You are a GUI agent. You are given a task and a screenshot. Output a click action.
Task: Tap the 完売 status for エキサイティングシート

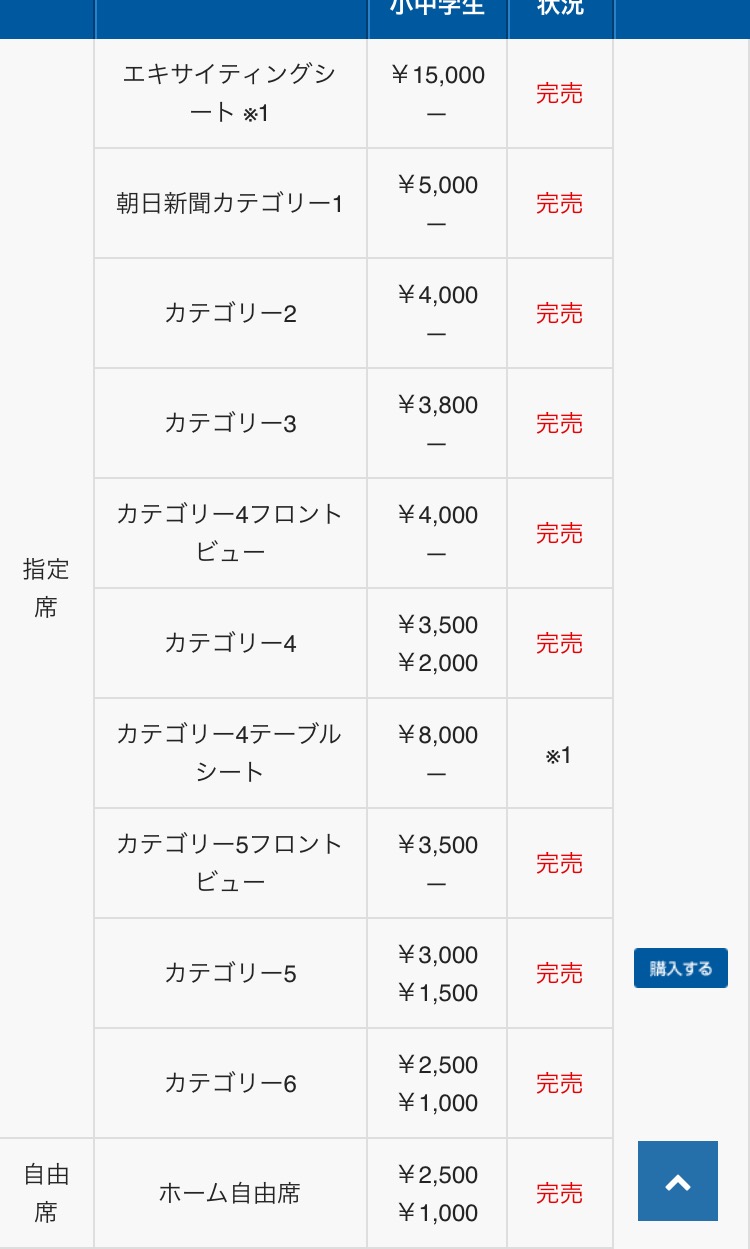(x=559, y=94)
